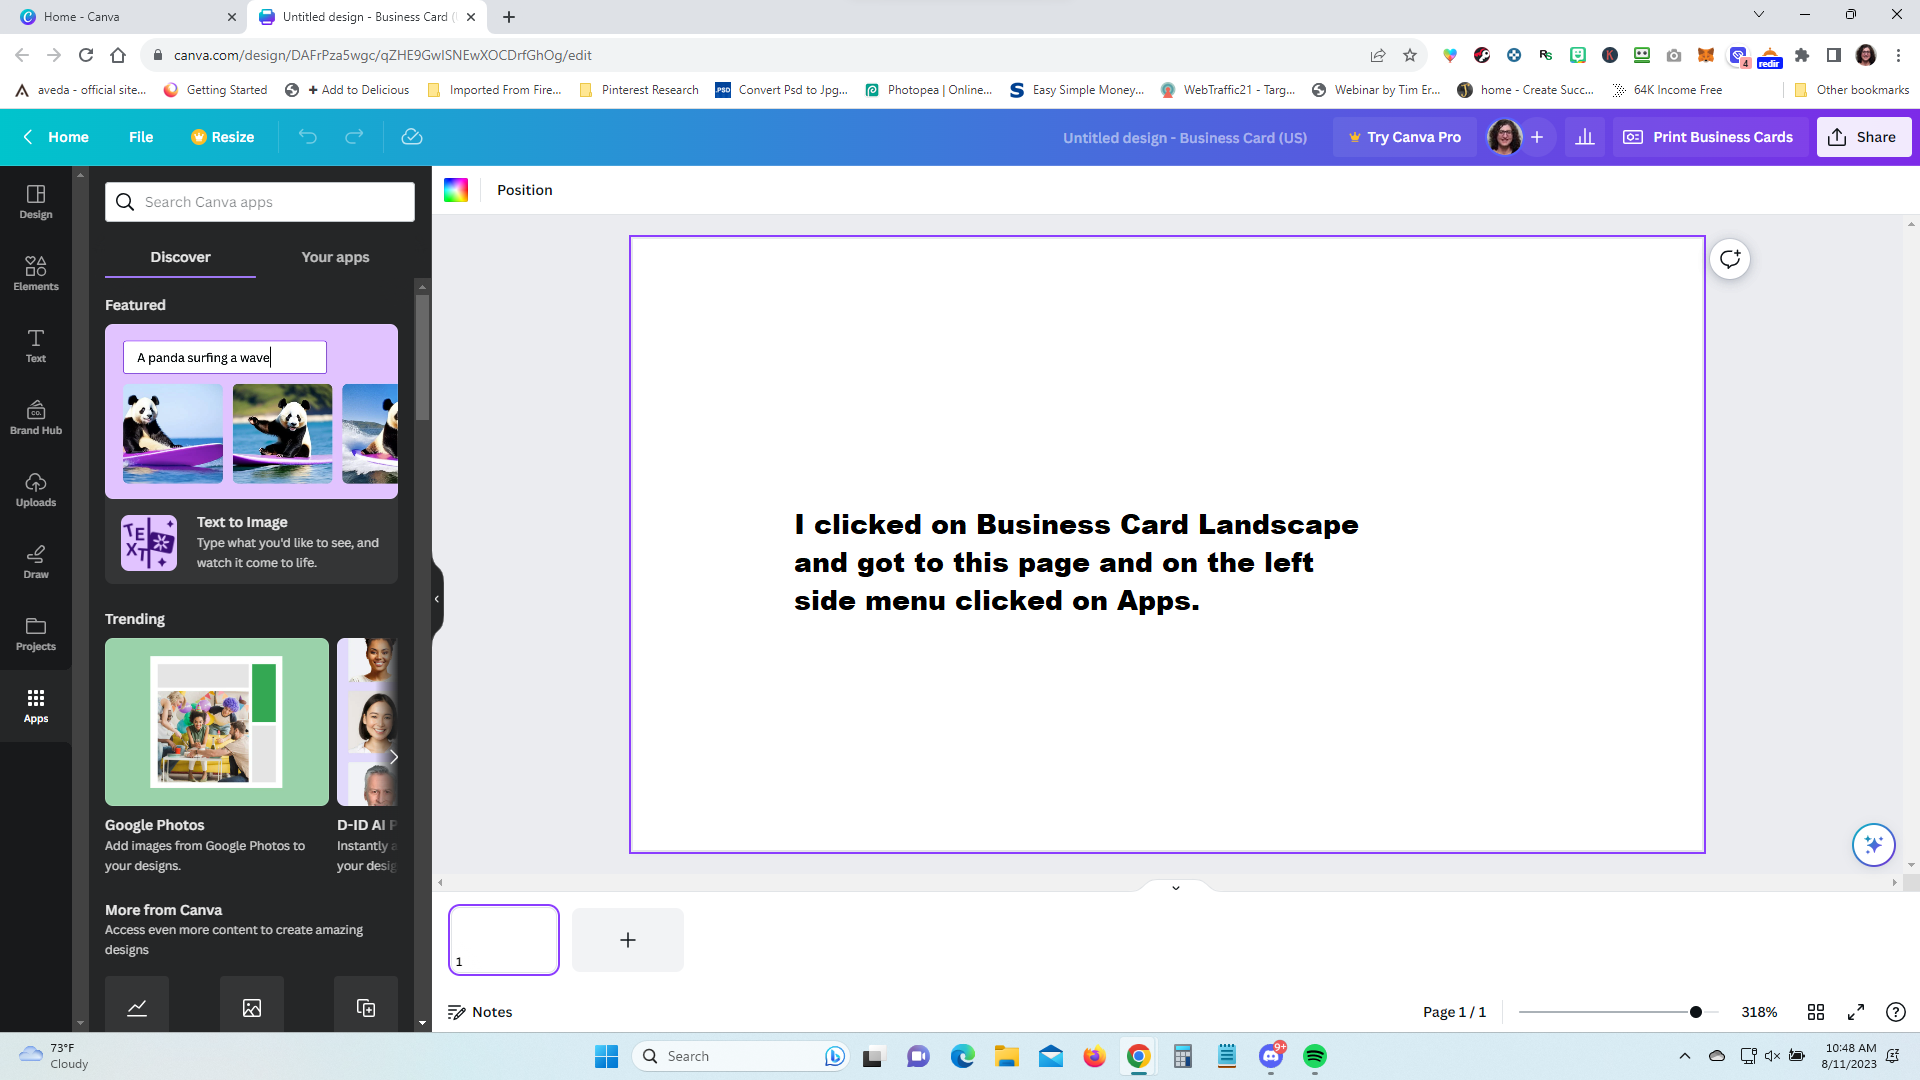Open a new browser tab
Image resolution: width=1920 pixels, height=1080 pixels.
pos(509,17)
